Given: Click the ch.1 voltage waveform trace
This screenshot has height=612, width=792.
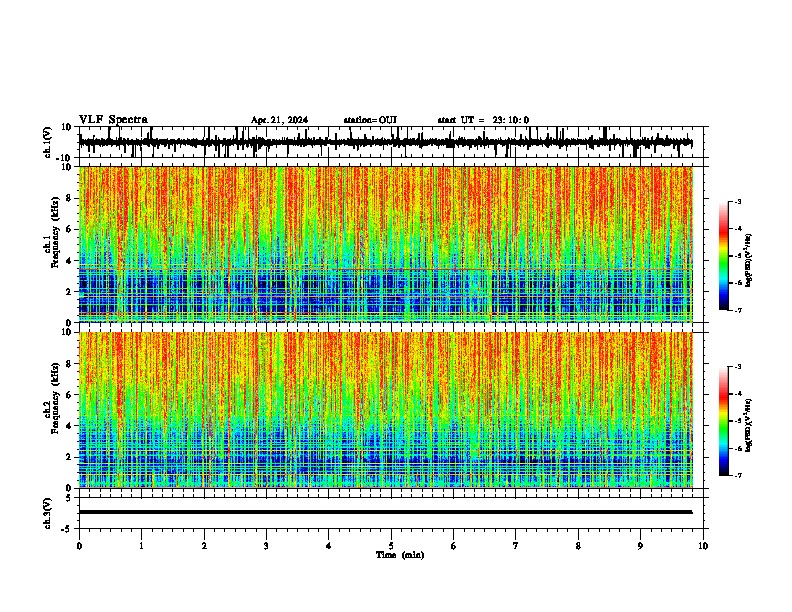Looking at the screenshot, I should (x=385, y=143).
